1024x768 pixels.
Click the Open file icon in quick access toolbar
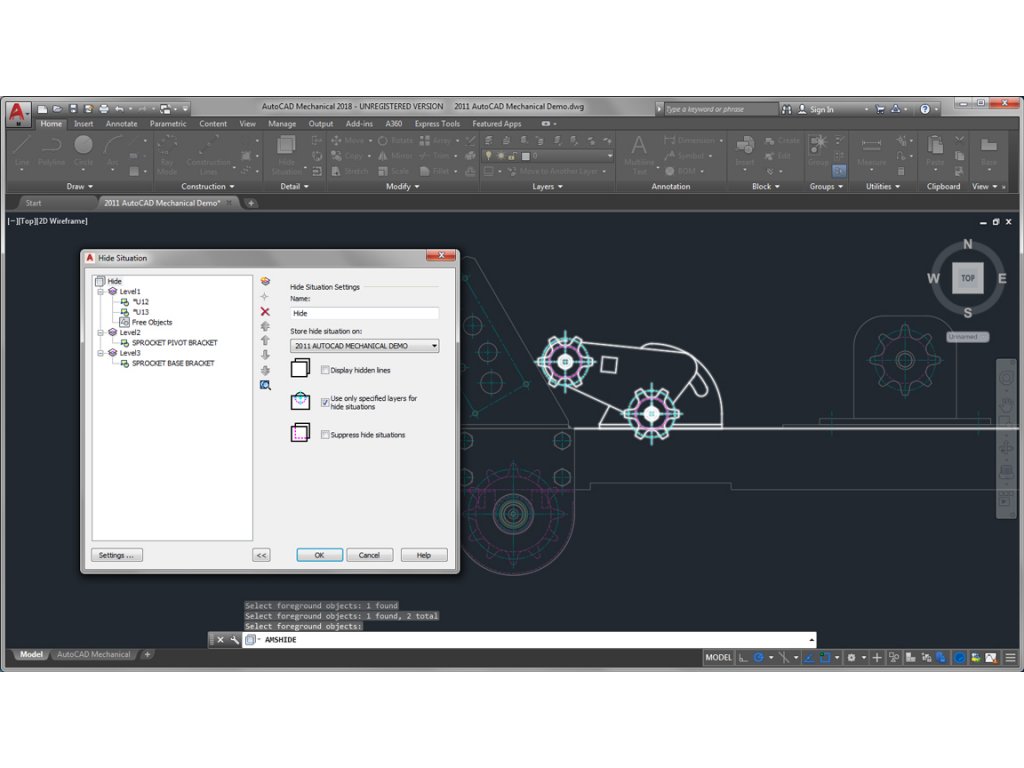point(57,109)
